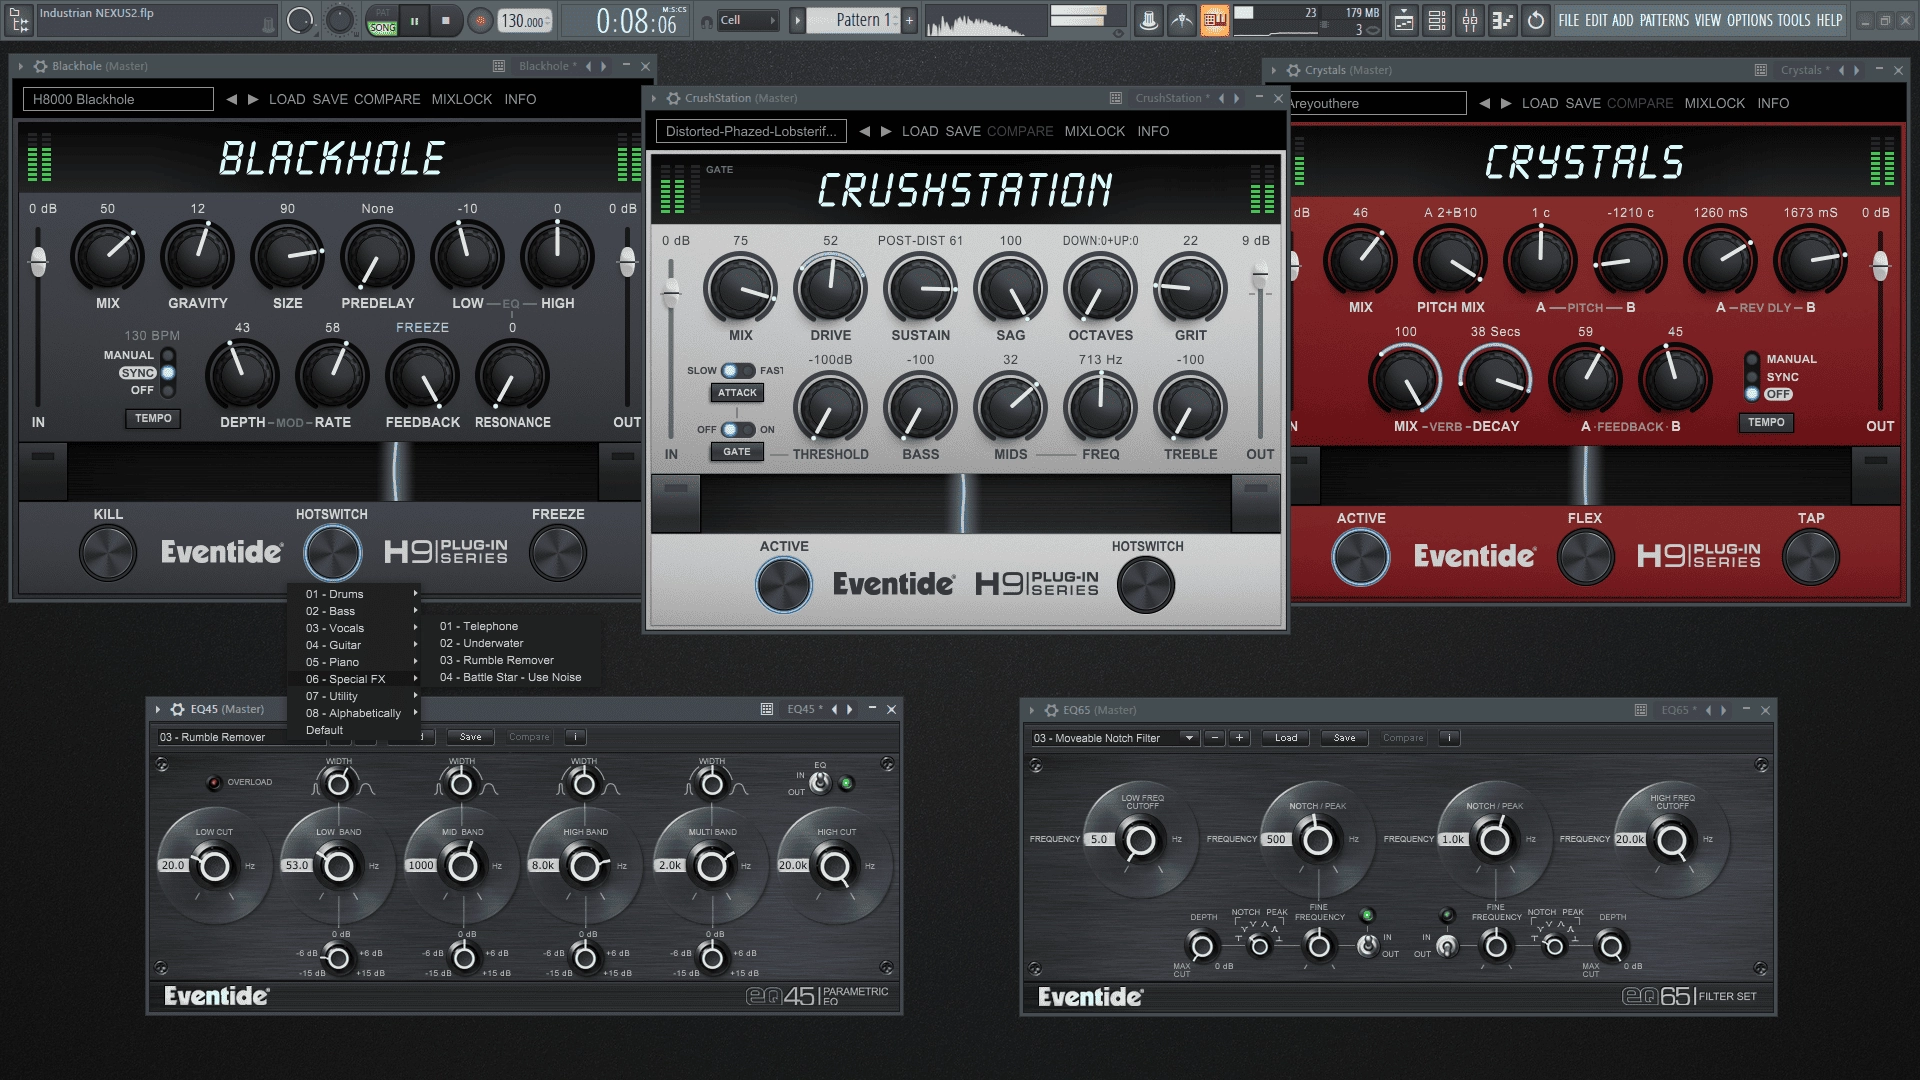Screen dimensions: 1920x1080
Task: Expand Blackhole window menu arrow
Action: (22, 66)
